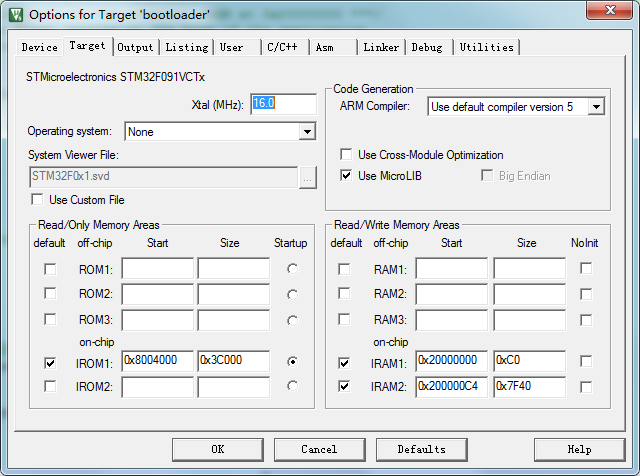Expand the ARM Compiler version dropdown
The height and width of the screenshot is (476, 640).
point(596,107)
